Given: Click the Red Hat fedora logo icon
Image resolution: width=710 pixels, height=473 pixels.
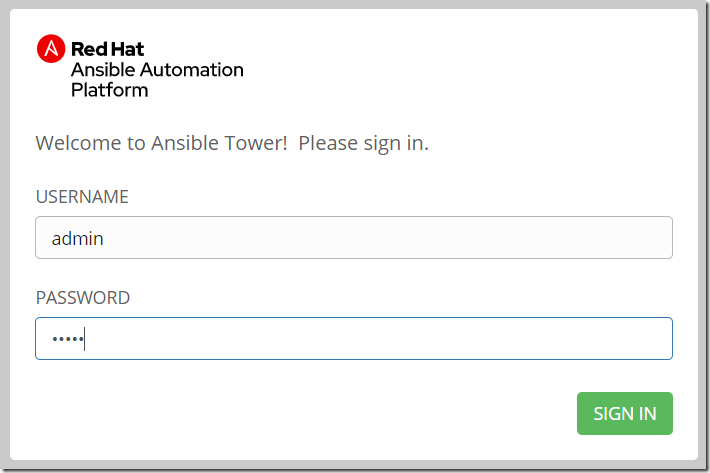Looking at the screenshot, I should (x=51, y=48).
